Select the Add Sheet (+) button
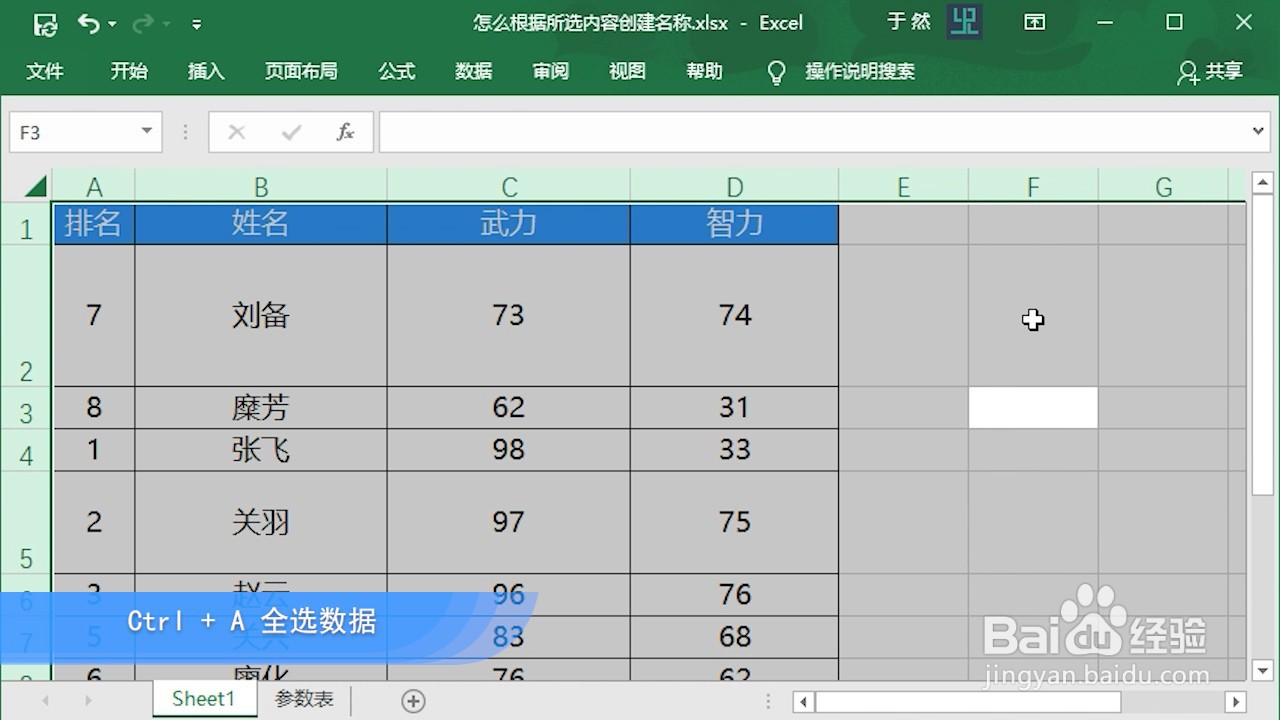The width and height of the screenshot is (1280, 720). click(413, 698)
